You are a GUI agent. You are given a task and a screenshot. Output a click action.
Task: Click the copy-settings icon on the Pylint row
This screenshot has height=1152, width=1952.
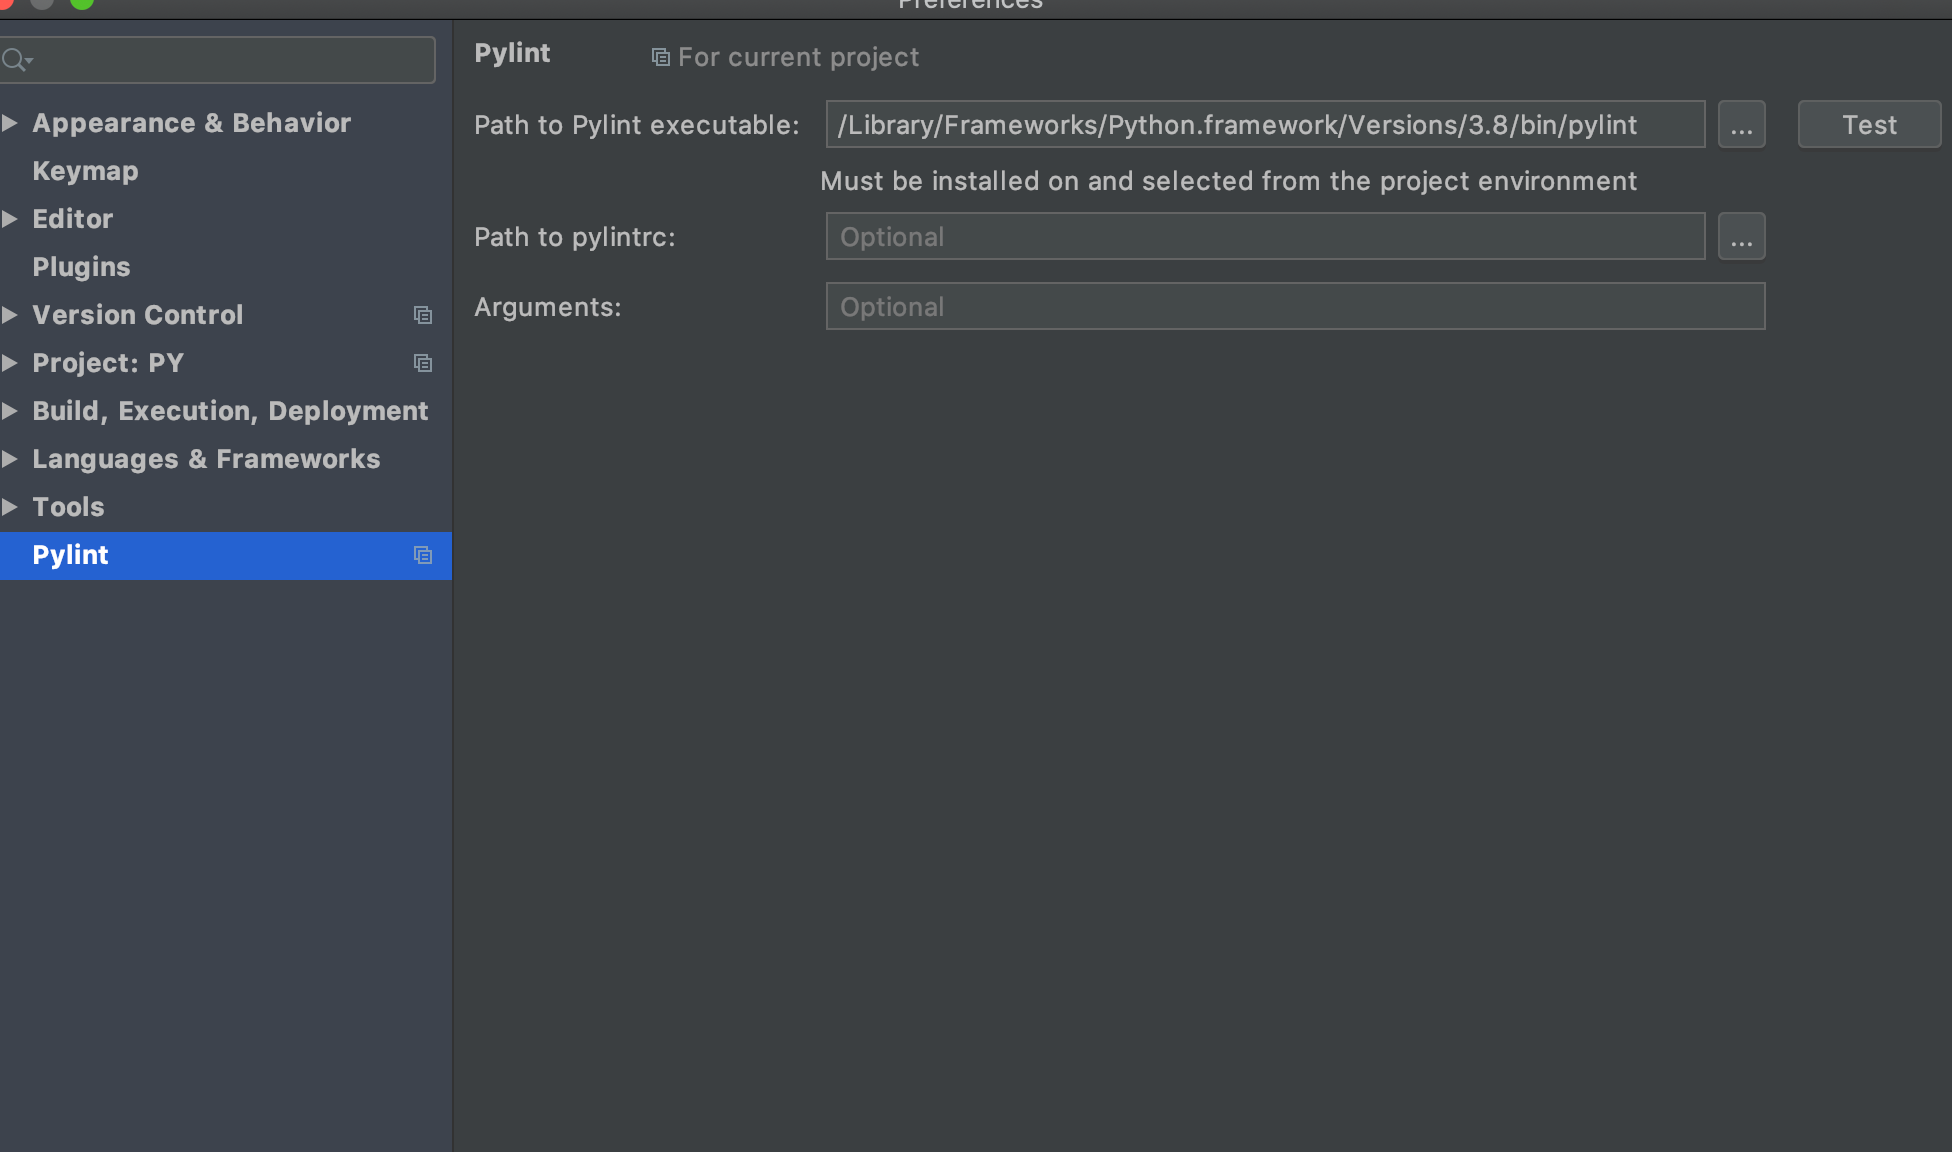(422, 555)
